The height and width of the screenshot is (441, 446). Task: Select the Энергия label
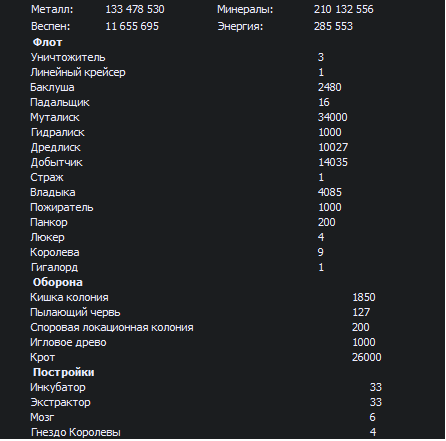coord(240,26)
